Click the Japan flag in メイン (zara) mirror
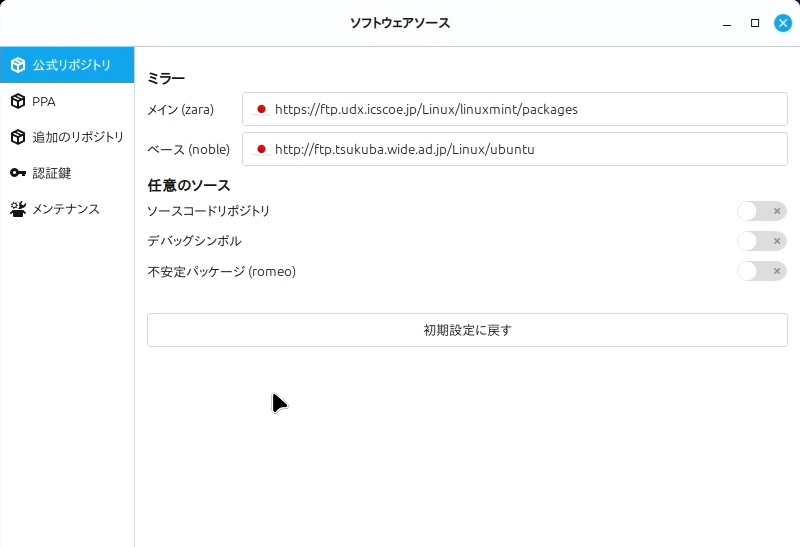Screen dimensions: 800x547 [x=261, y=109]
